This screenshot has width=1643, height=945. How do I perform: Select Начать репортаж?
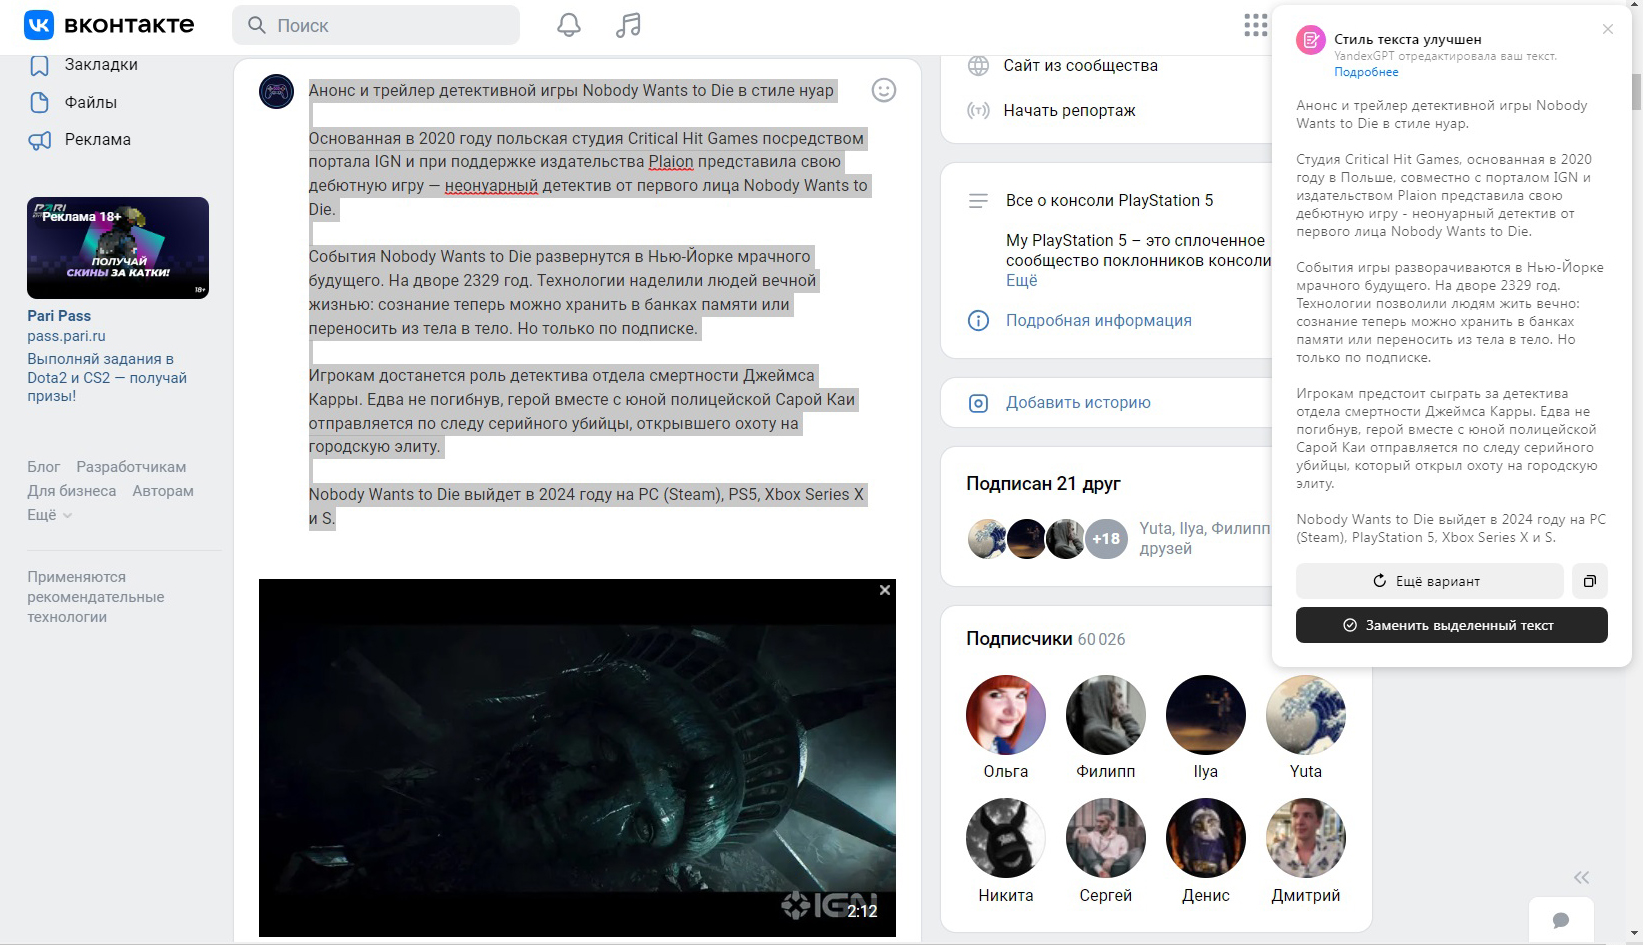pyautogui.click(x=1069, y=110)
